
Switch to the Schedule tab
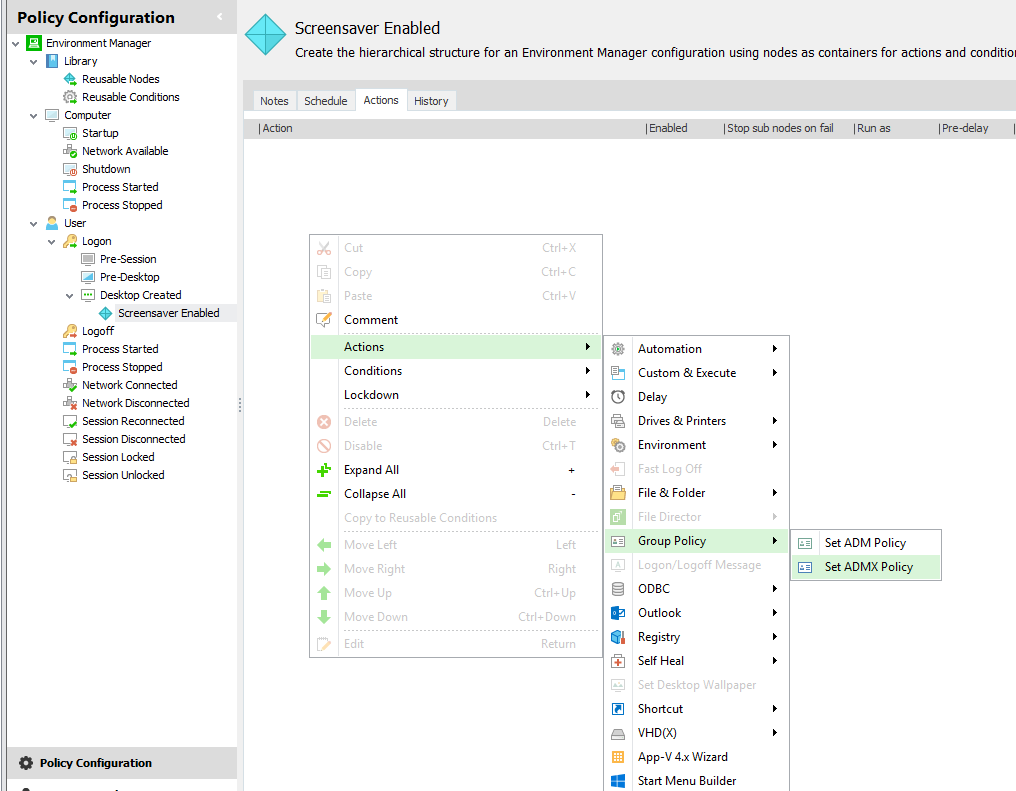[x=325, y=100]
